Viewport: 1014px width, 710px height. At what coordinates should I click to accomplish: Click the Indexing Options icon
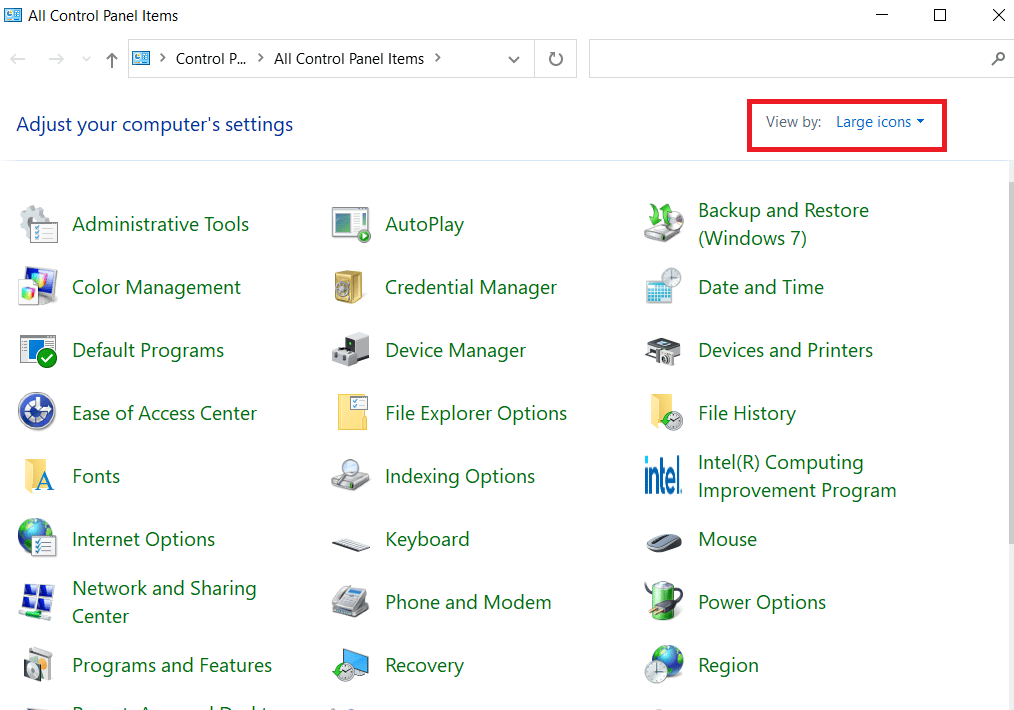pos(351,475)
